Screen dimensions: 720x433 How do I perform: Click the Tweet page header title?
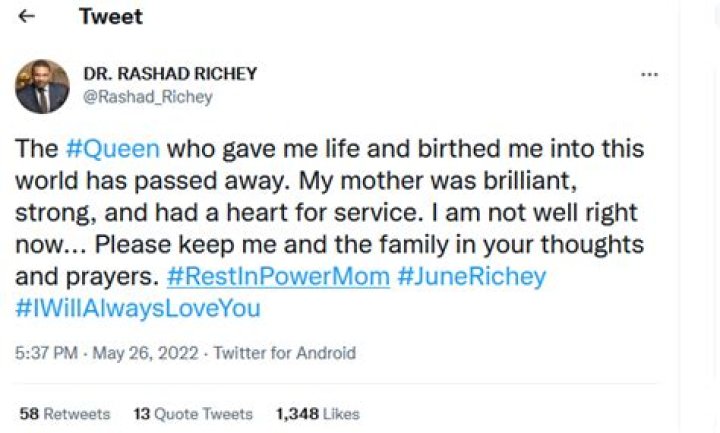[110, 17]
